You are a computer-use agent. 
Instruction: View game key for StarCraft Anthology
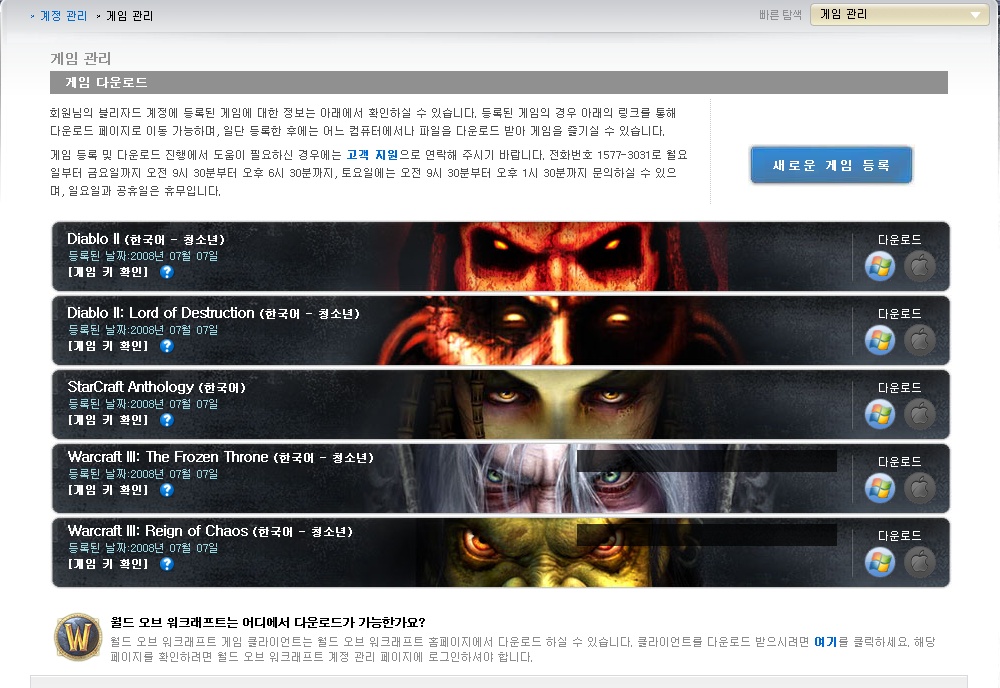[x=108, y=420]
